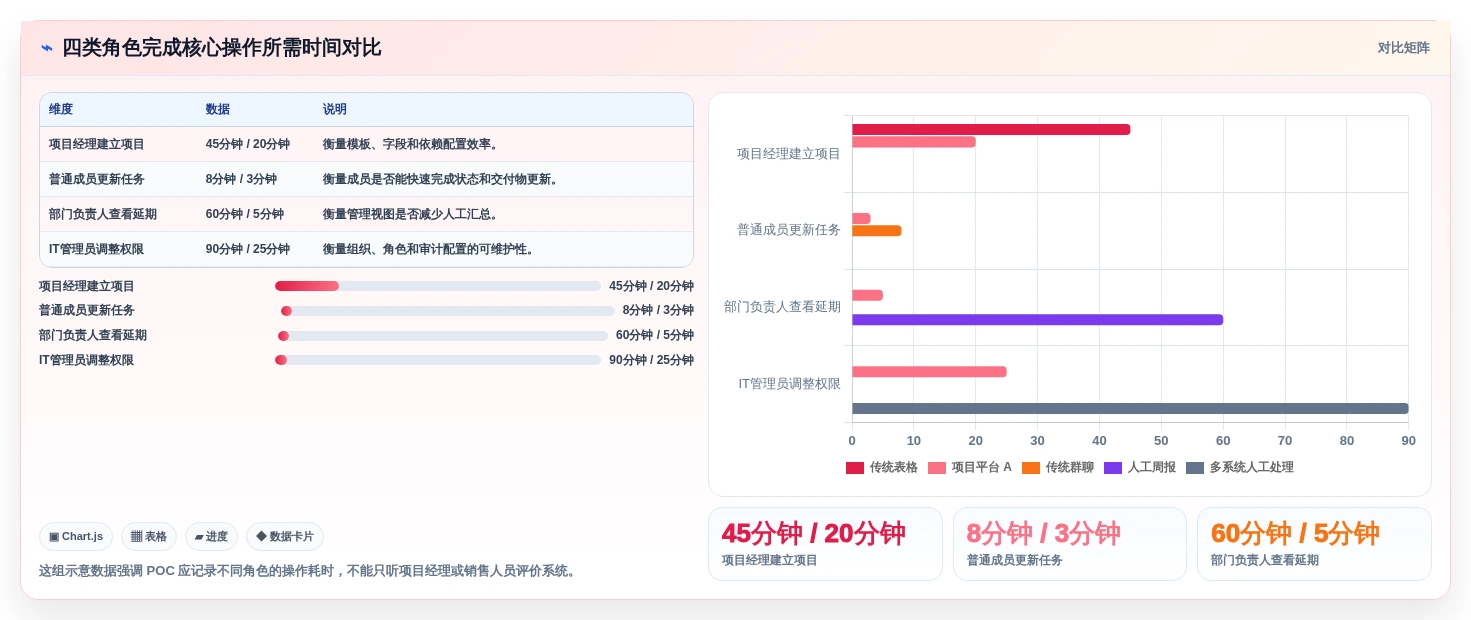This screenshot has width=1471, height=620.
Task: Click description 衡量模板、字段和依赖配置效率
Action: click(x=411, y=144)
